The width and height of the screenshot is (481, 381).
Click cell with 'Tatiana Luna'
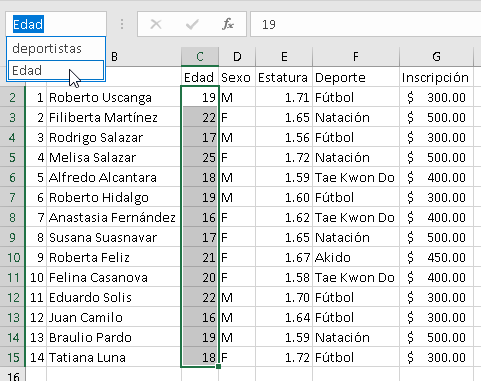click(114, 357)
